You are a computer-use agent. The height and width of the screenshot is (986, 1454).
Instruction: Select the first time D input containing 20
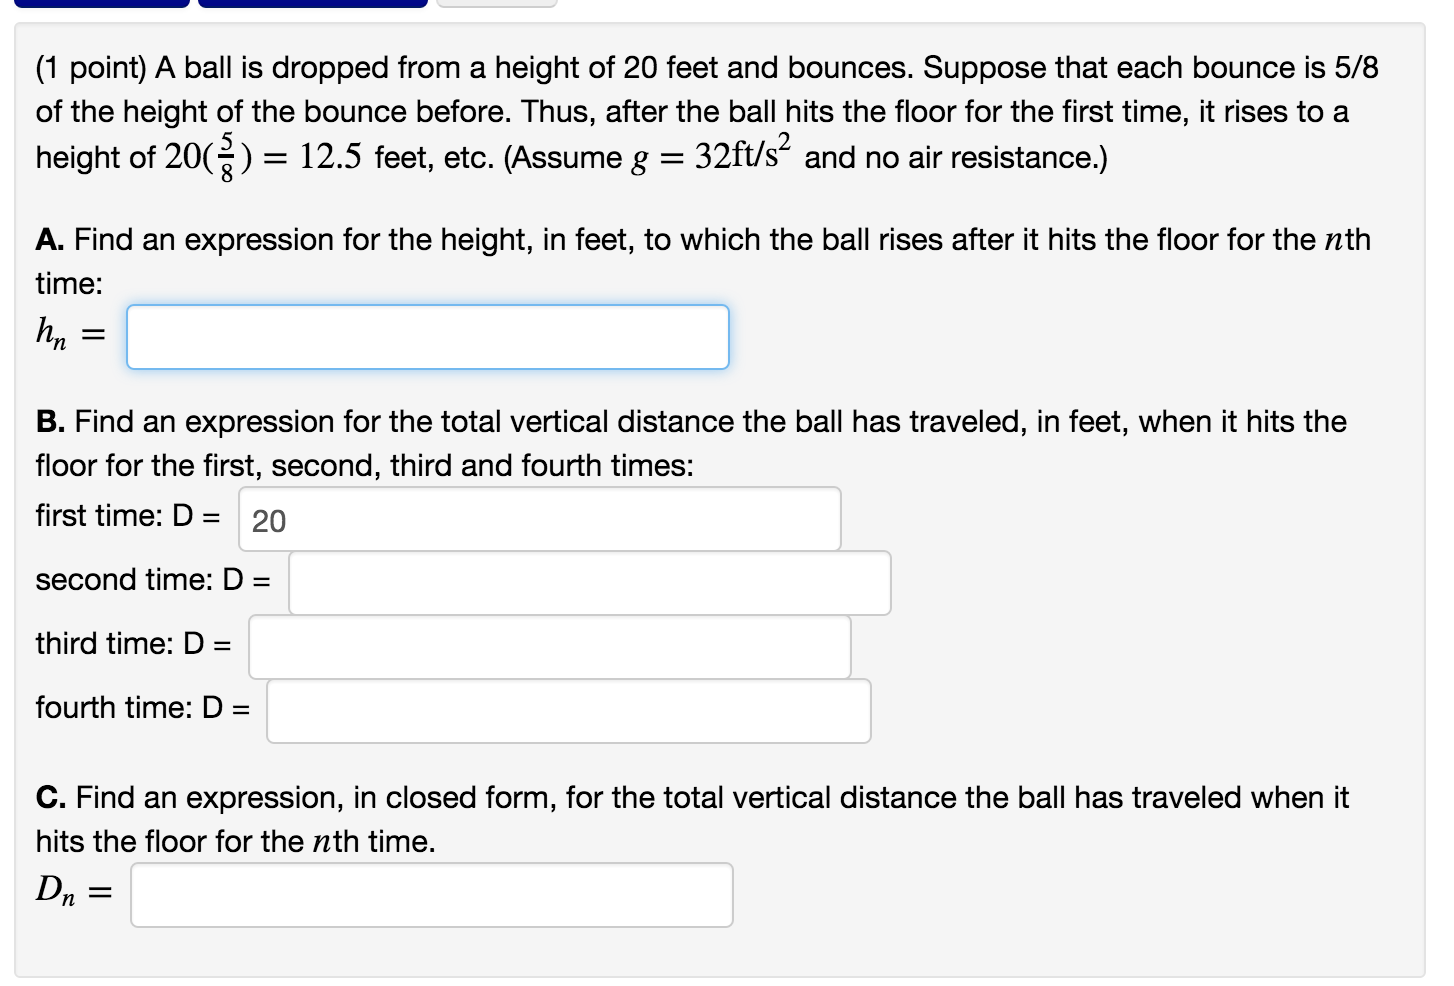(540, 517)
